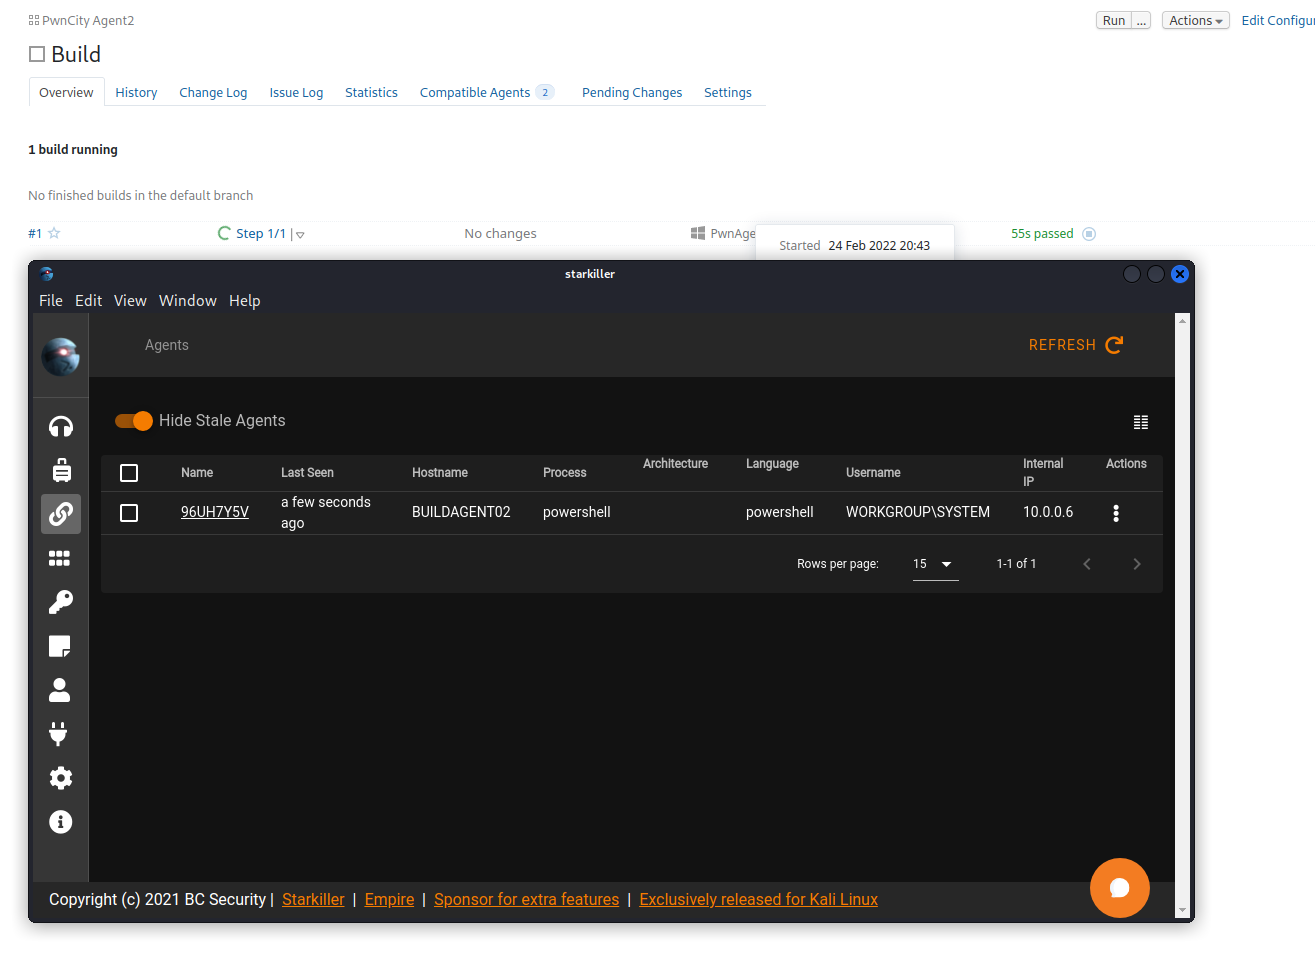
Task: Tick the Build checkbox in TeamCity header
Action: tap(37, 54)
